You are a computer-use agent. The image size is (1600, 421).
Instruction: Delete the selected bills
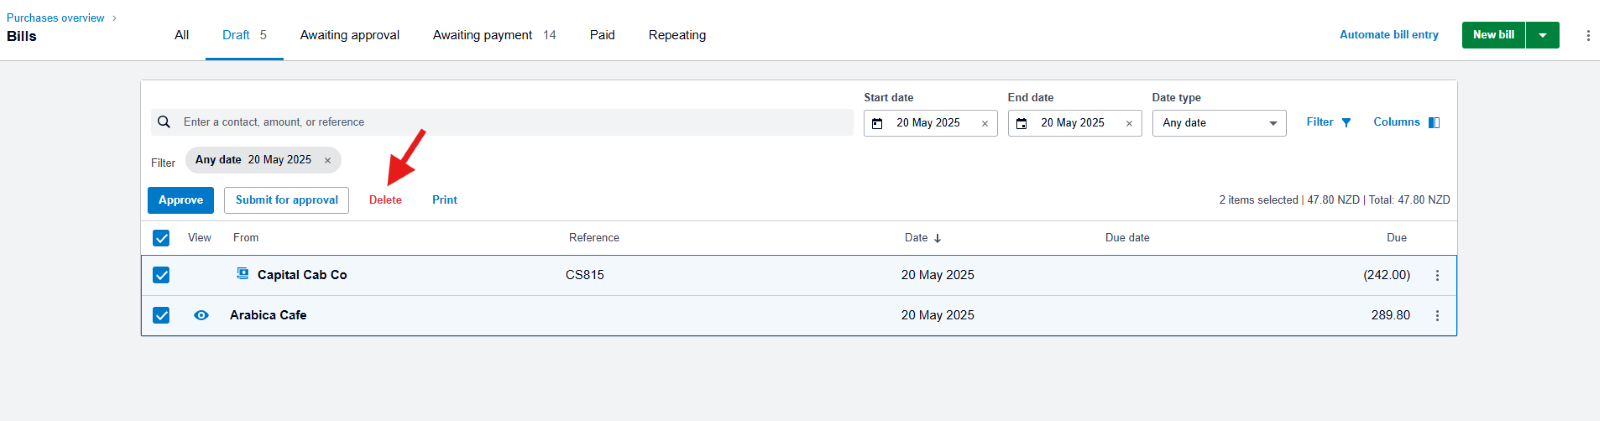pos(385,200)
